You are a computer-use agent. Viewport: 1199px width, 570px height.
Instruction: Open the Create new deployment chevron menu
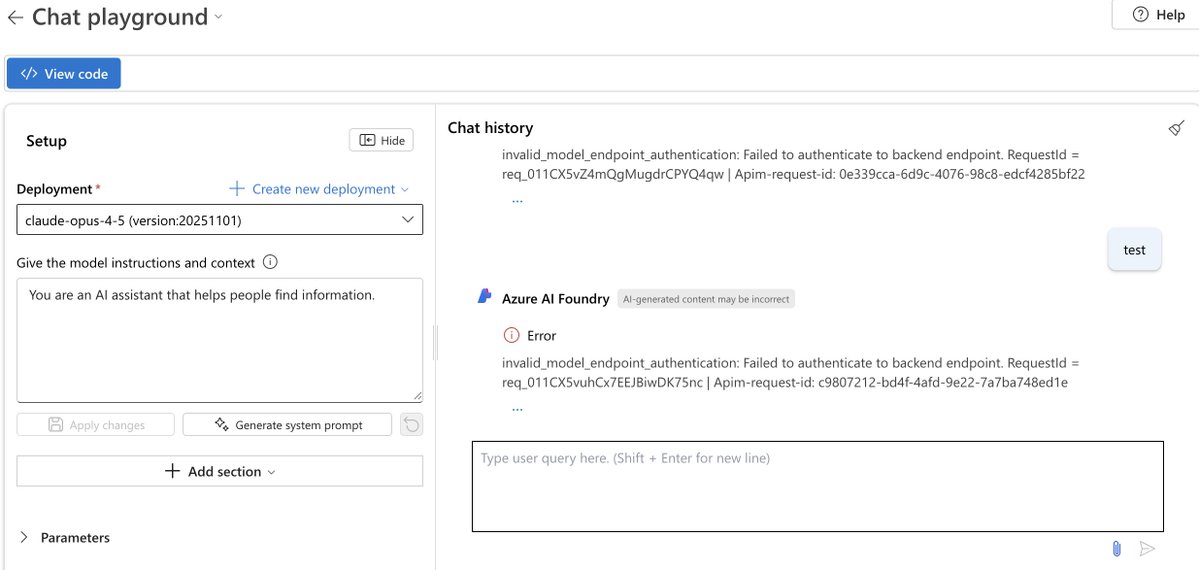pyautogui.click(x=405, y=190)
